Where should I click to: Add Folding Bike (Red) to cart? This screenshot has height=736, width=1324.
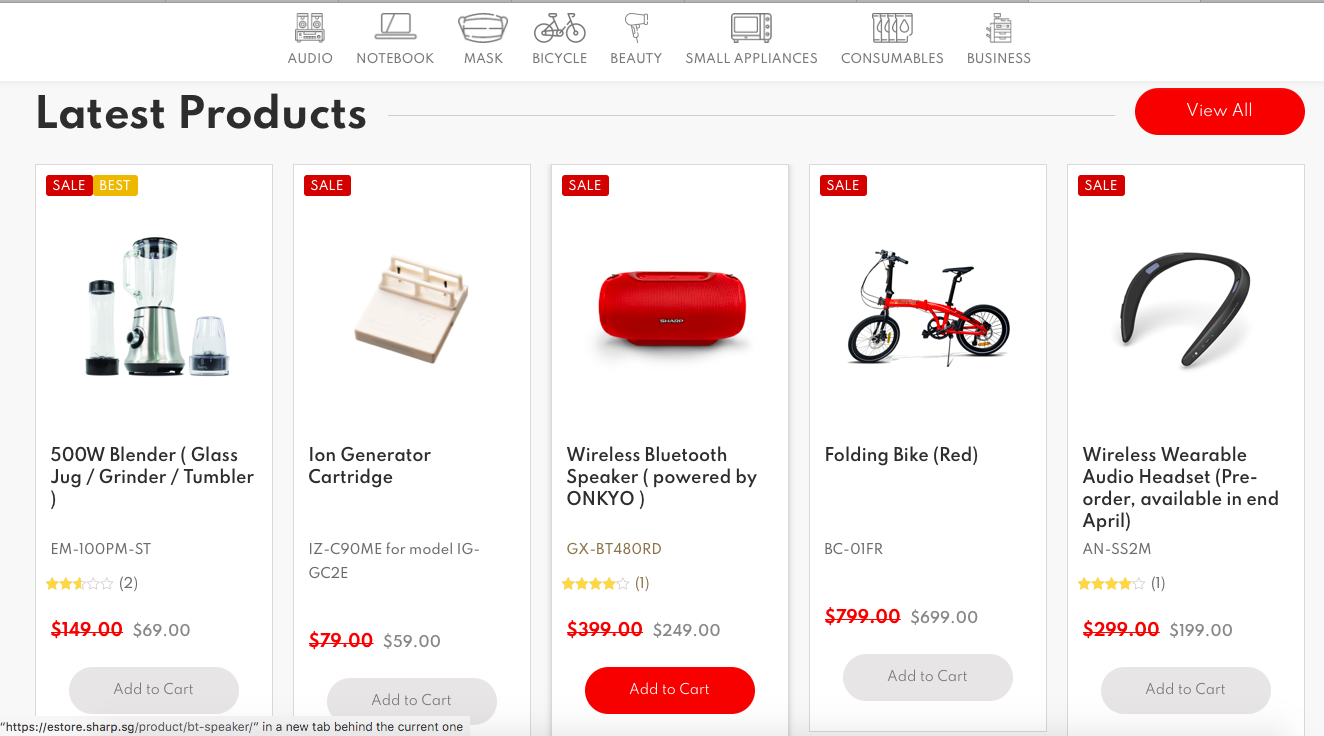click(927, 677)
